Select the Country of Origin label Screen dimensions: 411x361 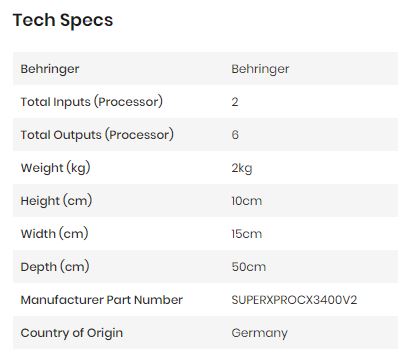(72, 333)
